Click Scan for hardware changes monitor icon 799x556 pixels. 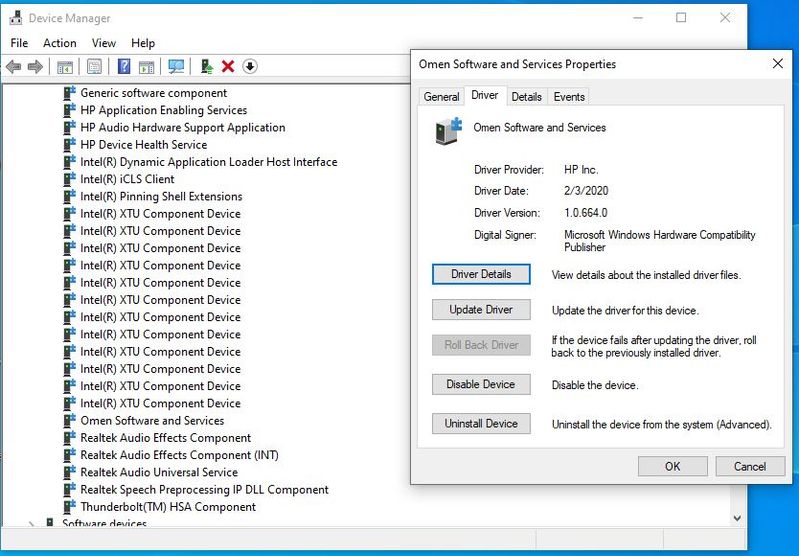[176, 67]
